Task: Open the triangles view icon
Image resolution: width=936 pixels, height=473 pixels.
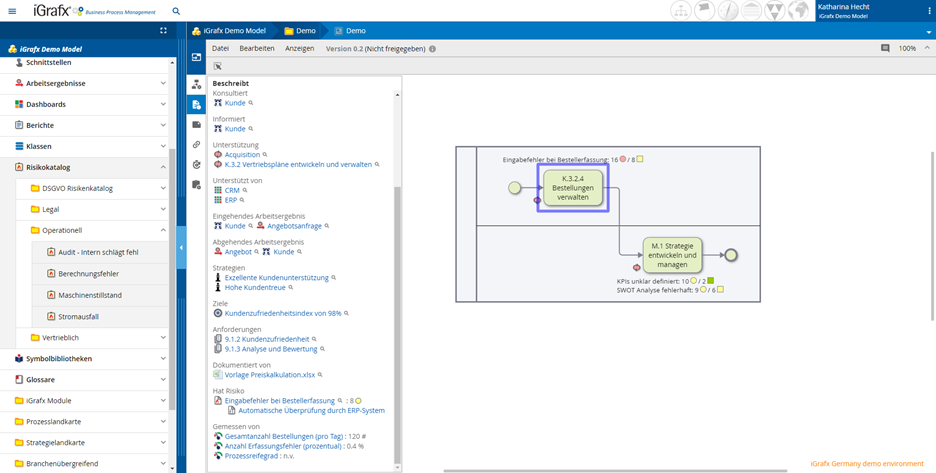Action: 775,11
